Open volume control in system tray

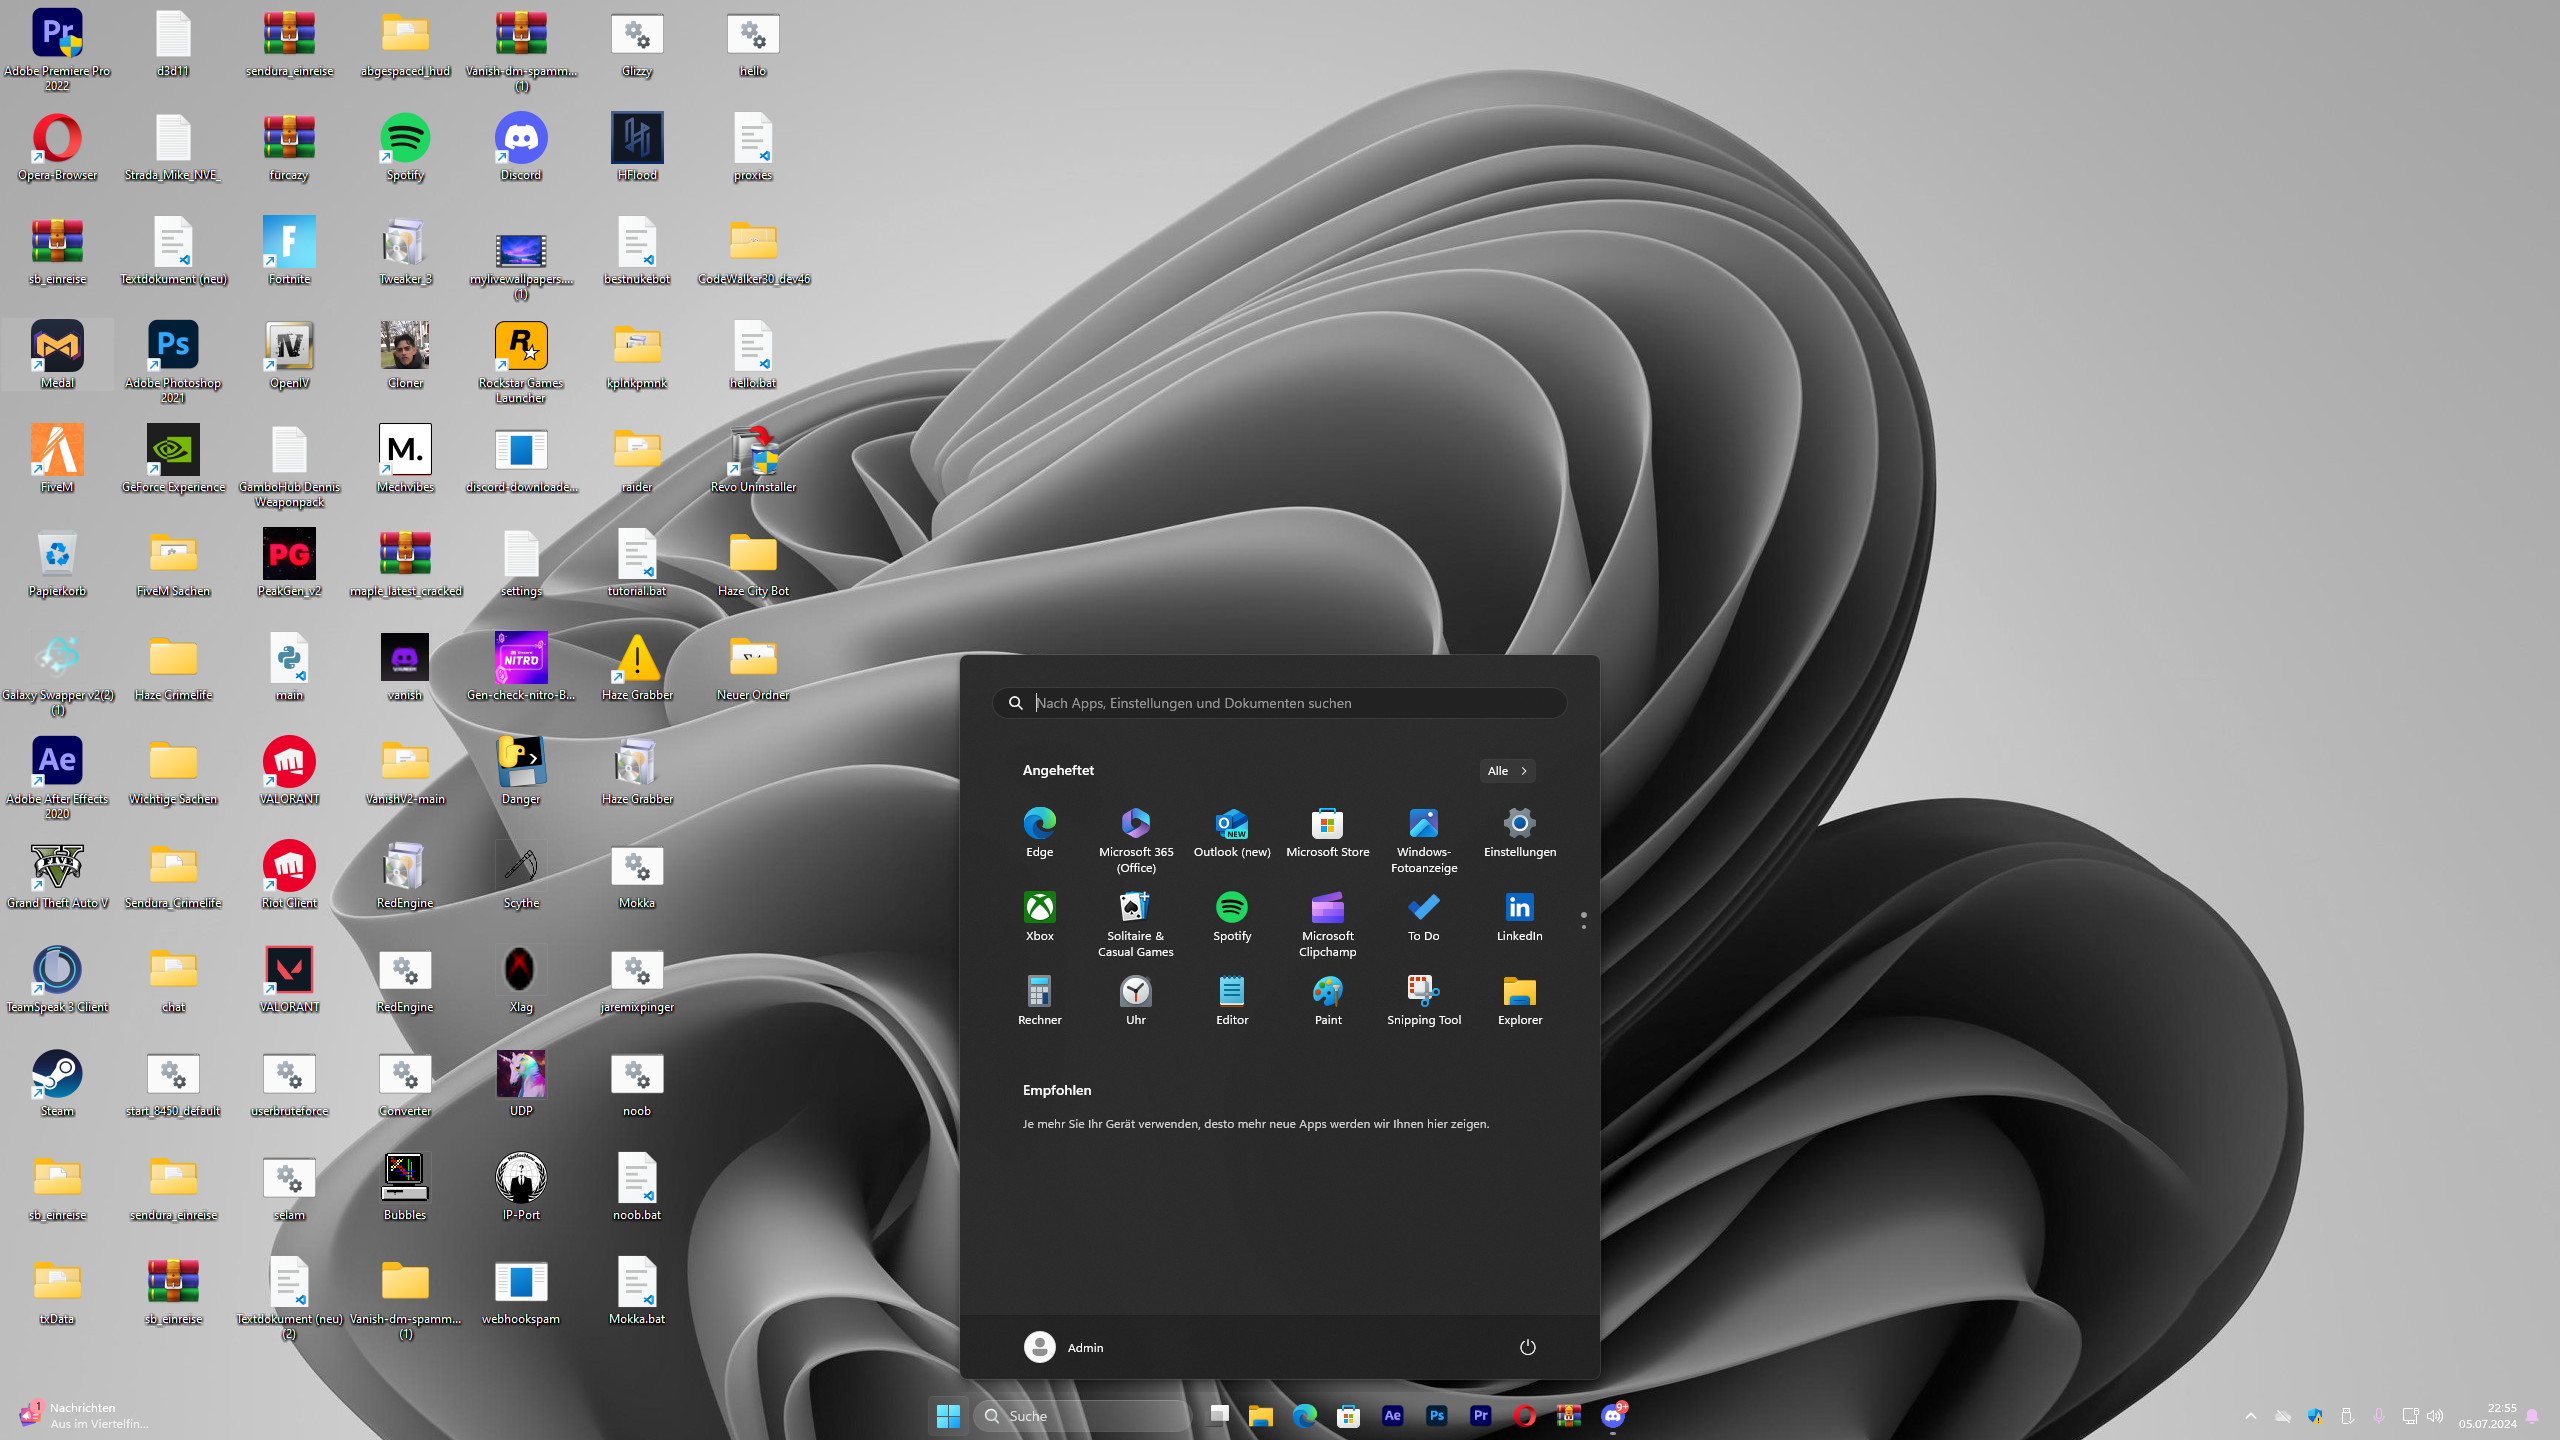[x=2435, y=1415]
